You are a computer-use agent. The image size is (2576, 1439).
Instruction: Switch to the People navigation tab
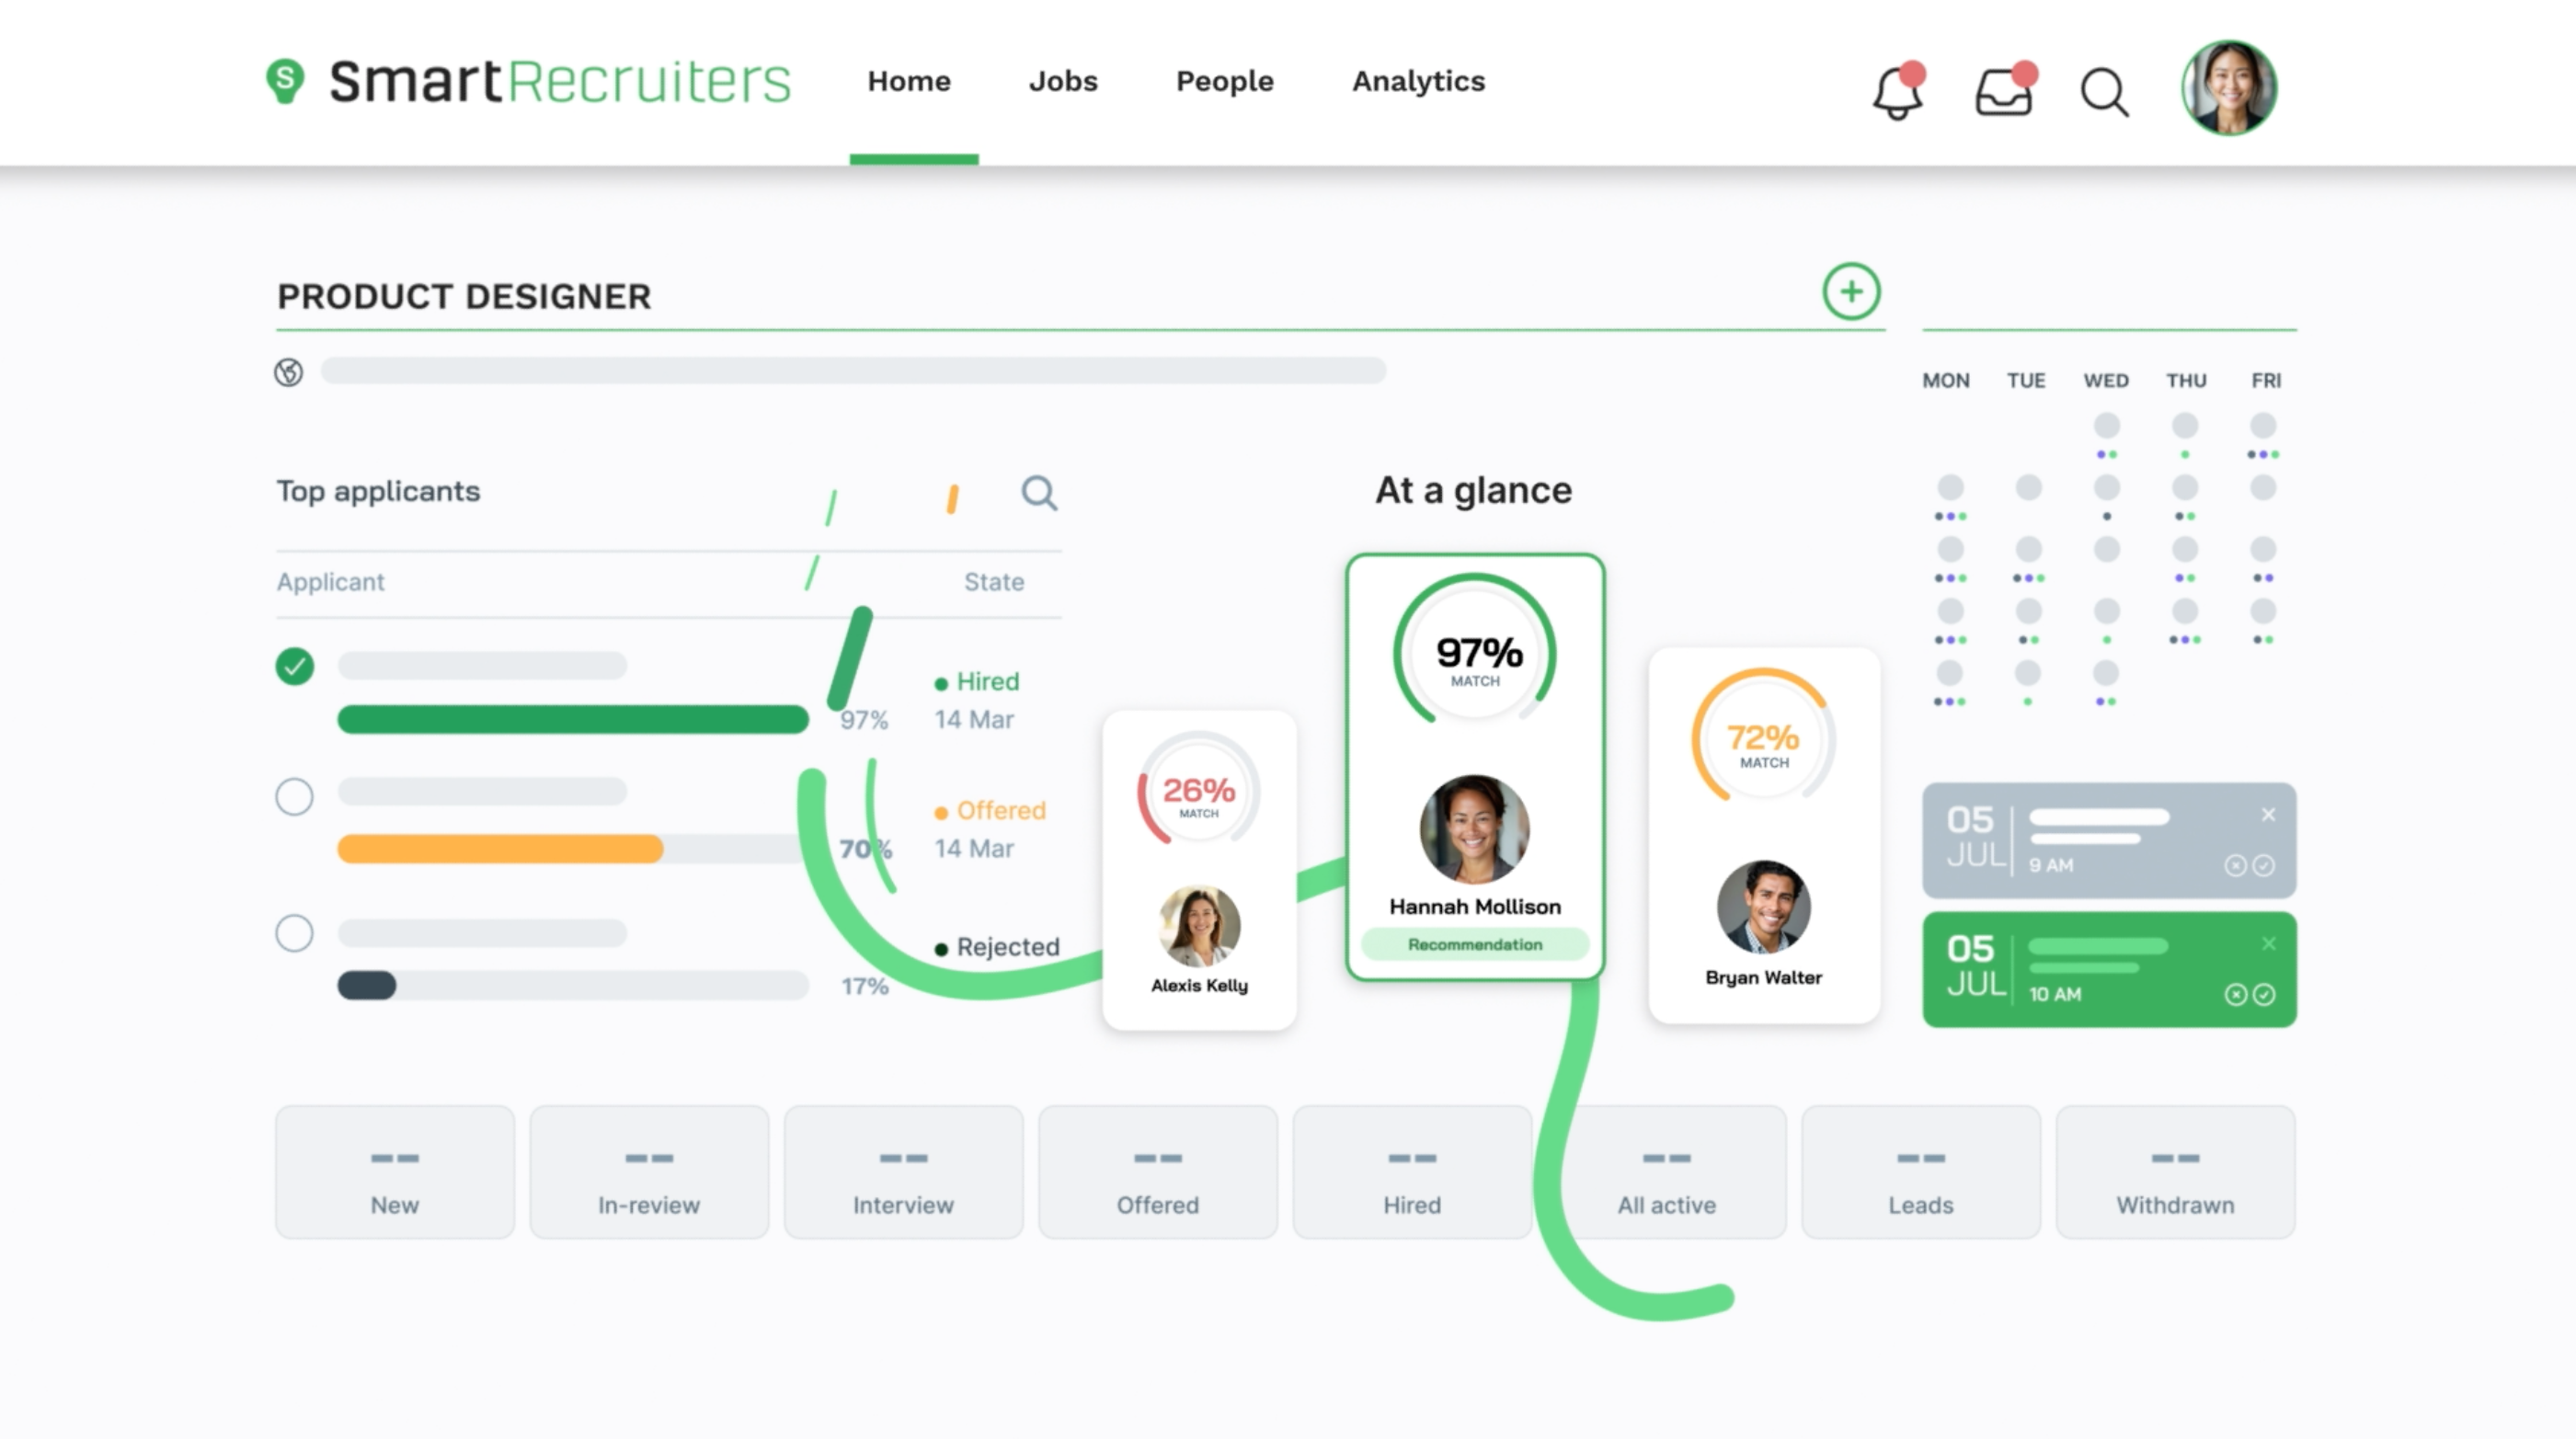click(1226, 81)
